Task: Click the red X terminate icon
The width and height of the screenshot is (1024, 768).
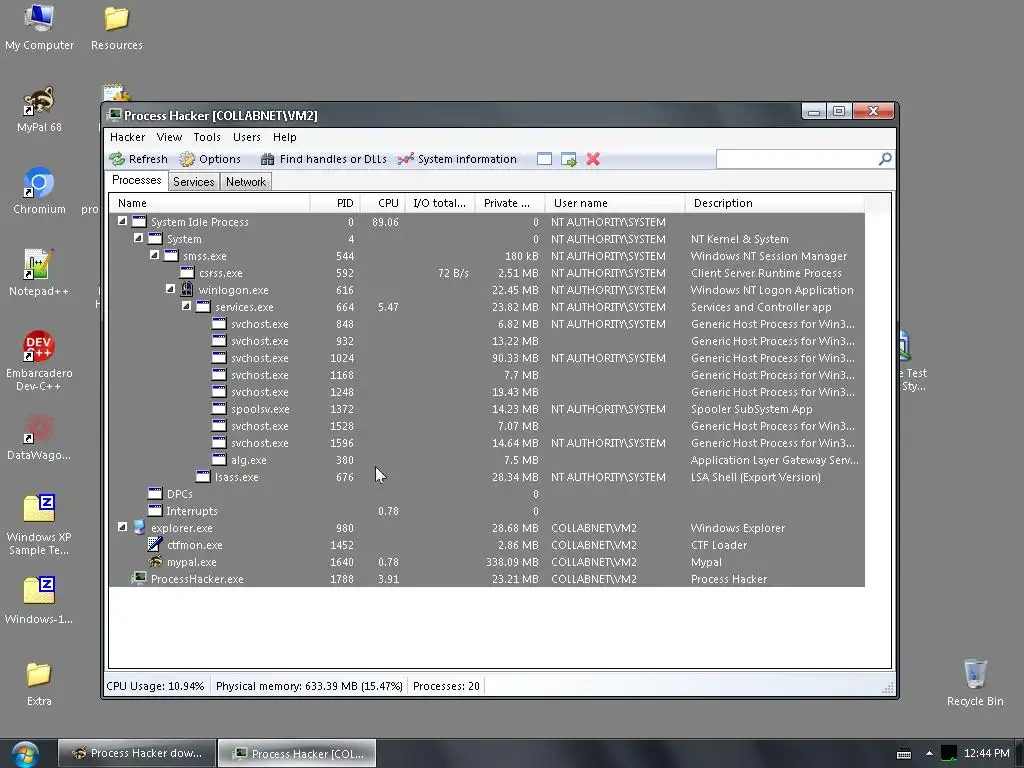Action: pos(593,159)
